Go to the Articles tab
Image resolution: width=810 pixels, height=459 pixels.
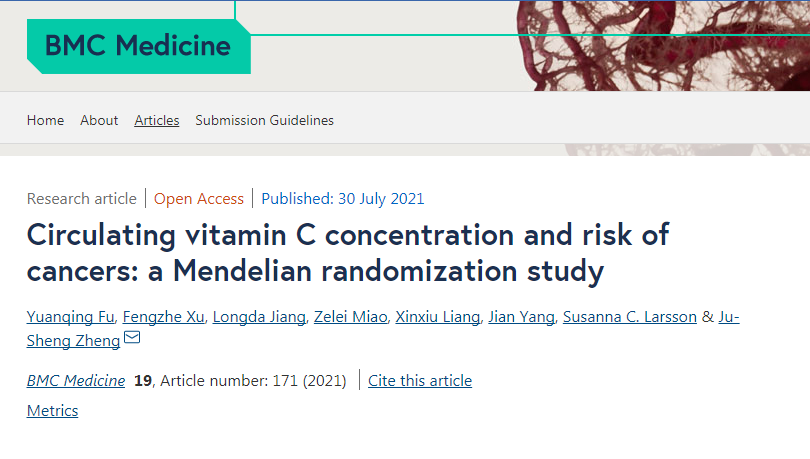[x=157, y=120]
